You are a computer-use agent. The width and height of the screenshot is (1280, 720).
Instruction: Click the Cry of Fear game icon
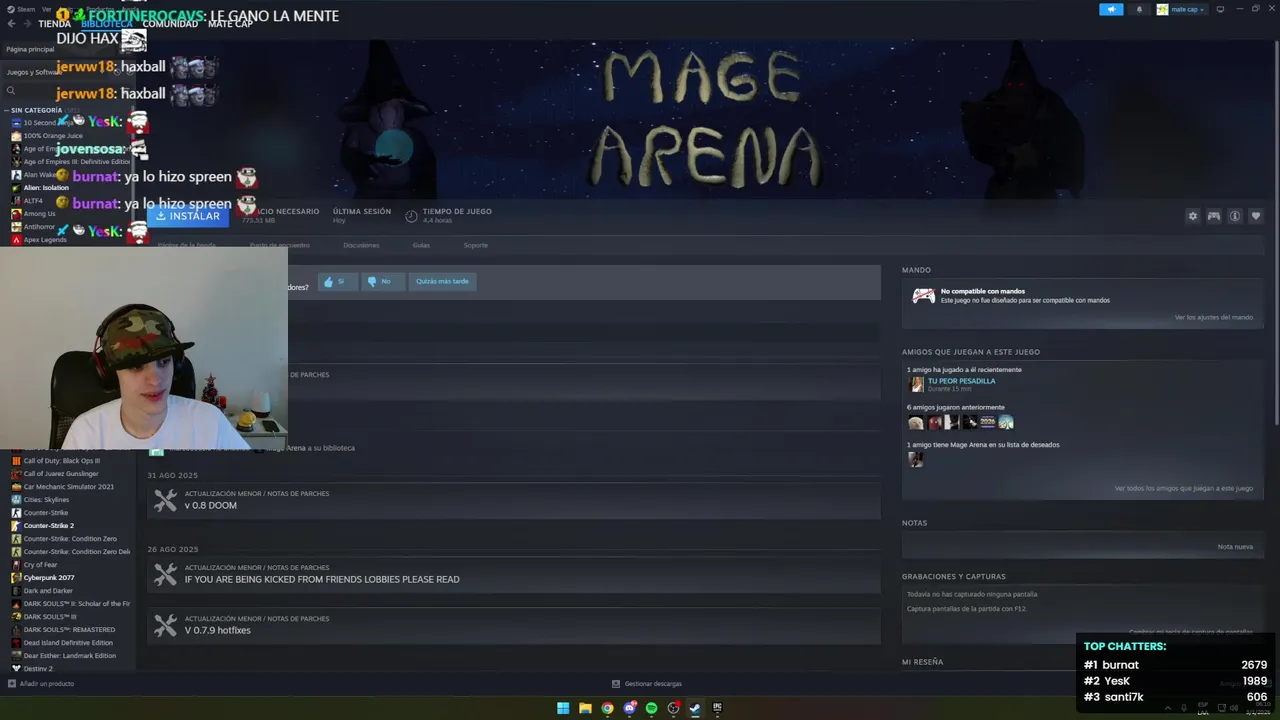16,565
